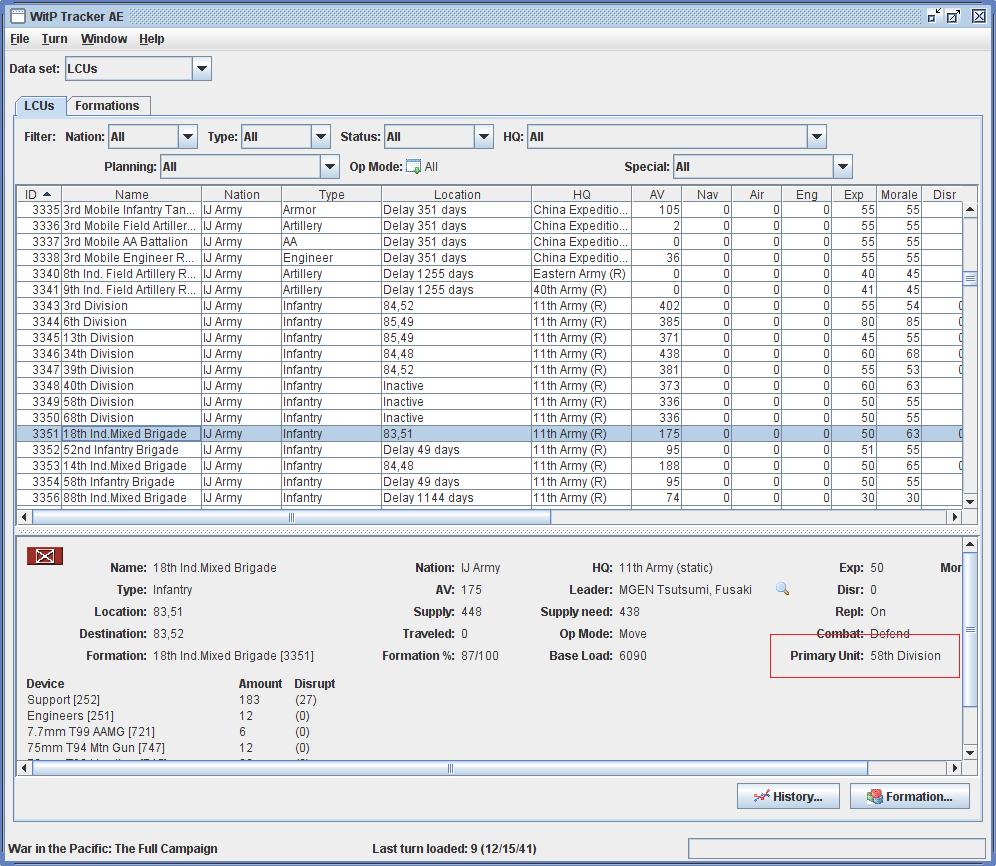Viewport: 996px width, 866px height.
Task: Click the History button
Action: click(x=788, y=796)
